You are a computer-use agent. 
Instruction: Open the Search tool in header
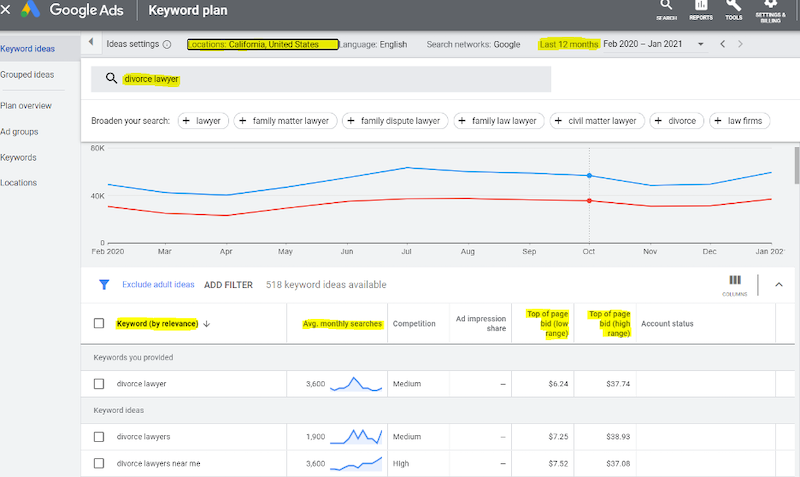click(666, 9)
